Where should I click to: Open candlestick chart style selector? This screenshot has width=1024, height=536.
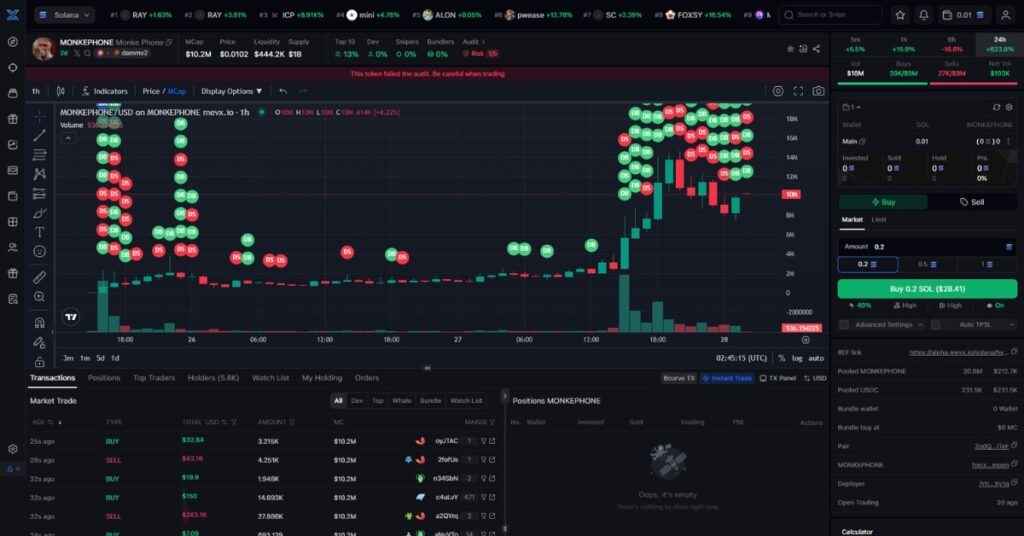point(61,91)
